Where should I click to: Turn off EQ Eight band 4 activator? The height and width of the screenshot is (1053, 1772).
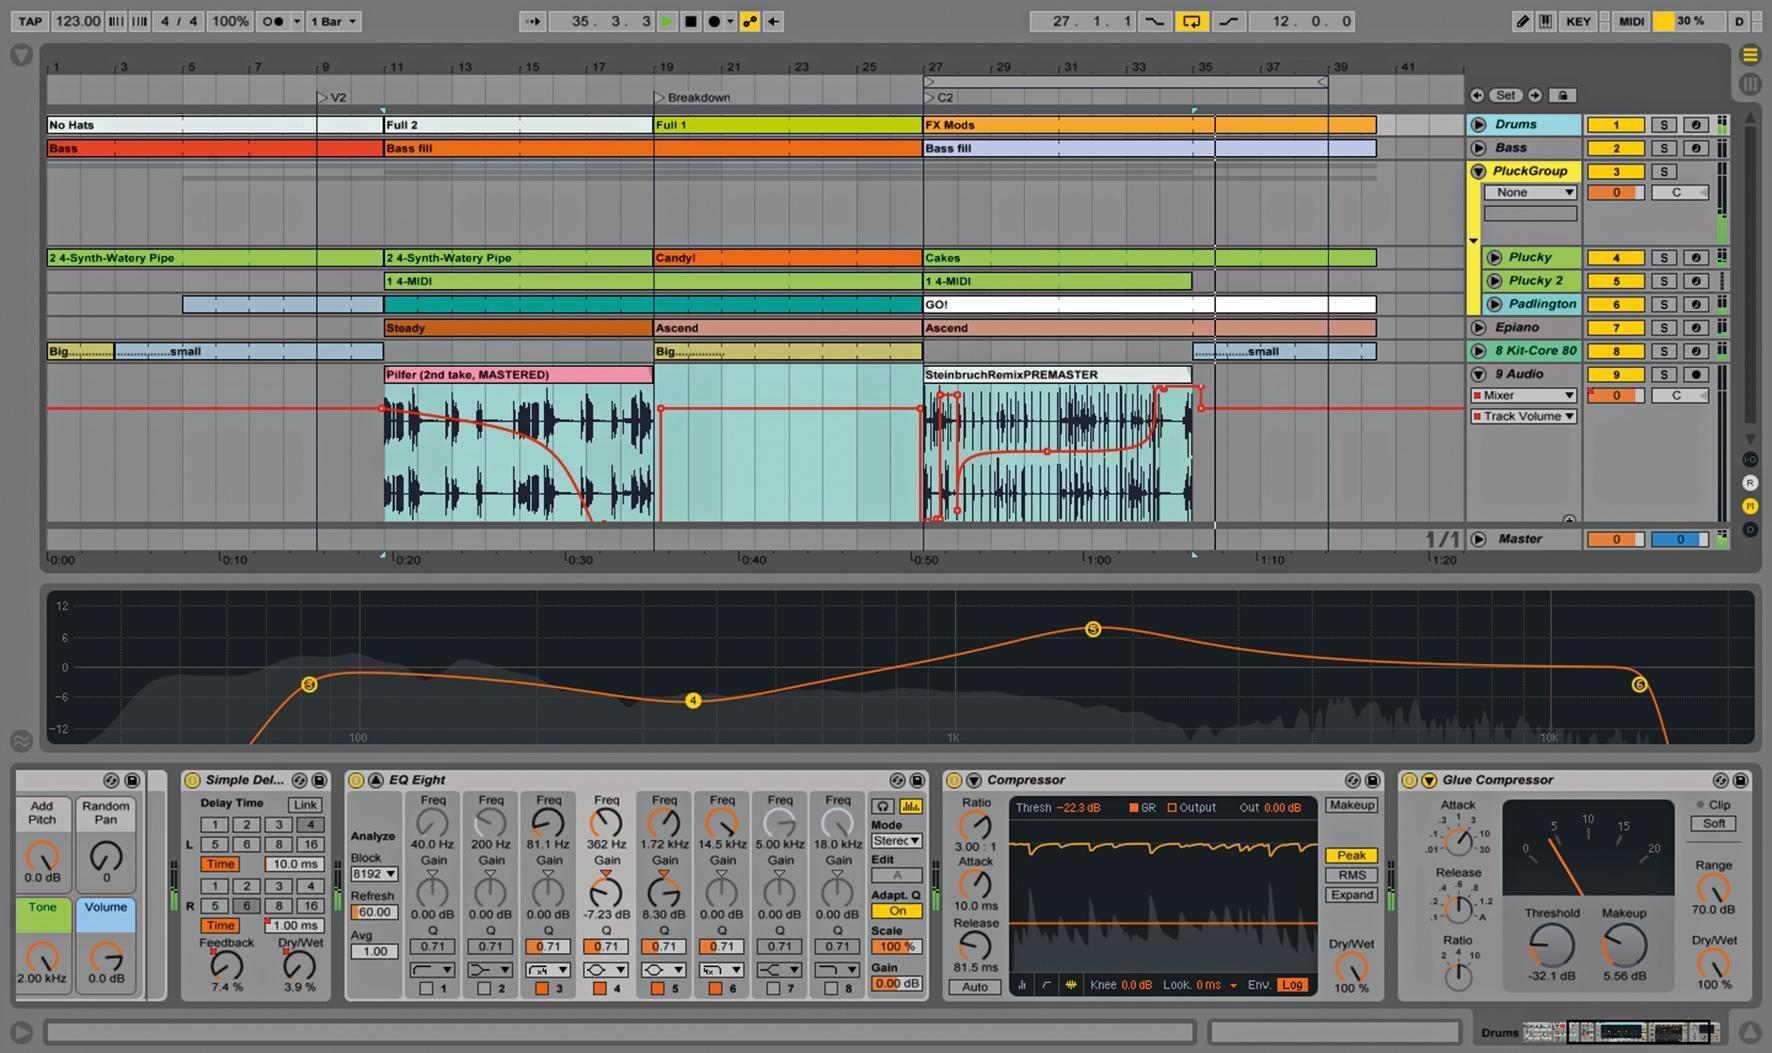tap(599, 988)
